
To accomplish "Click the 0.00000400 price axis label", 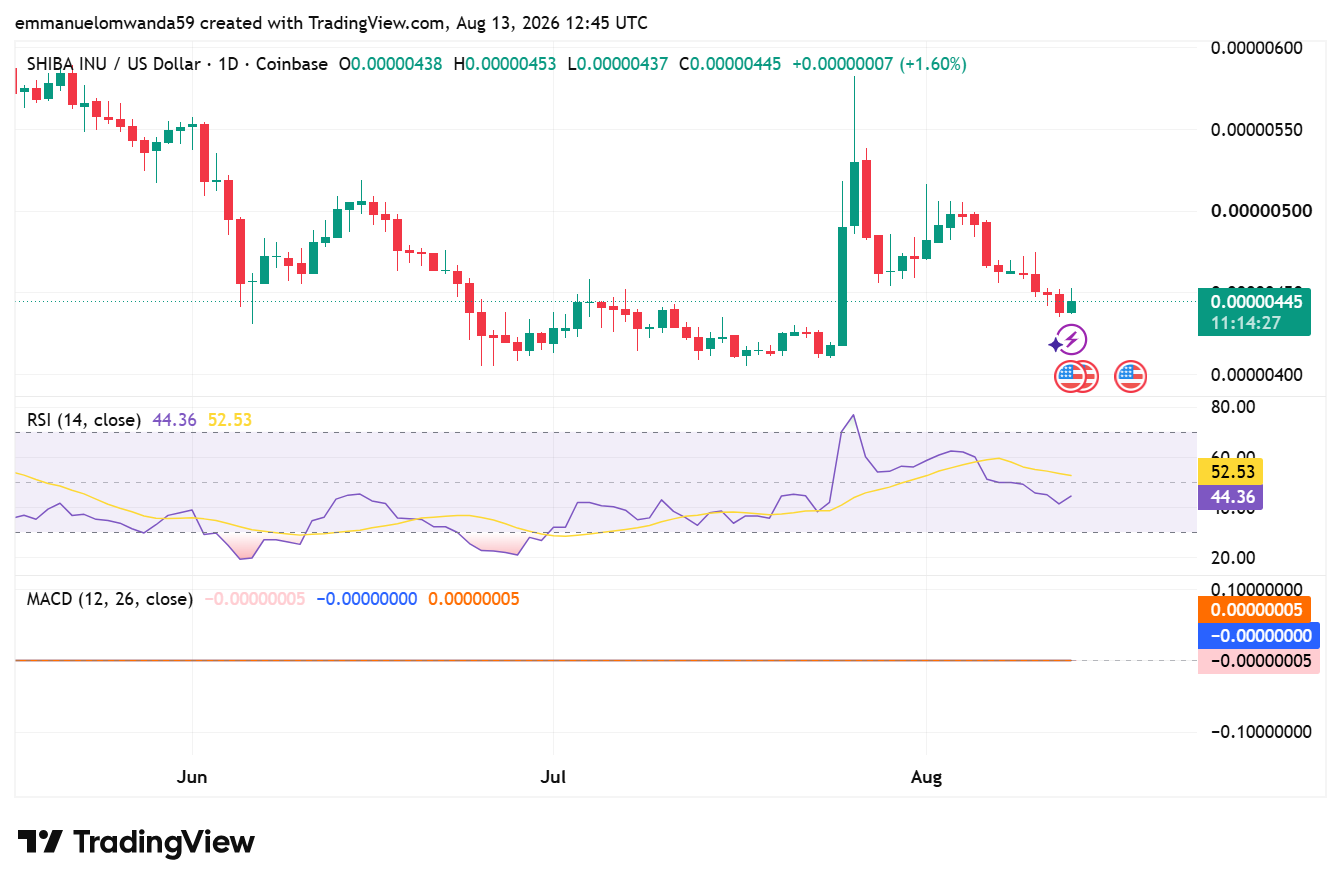I will (x=1255, y=375).
